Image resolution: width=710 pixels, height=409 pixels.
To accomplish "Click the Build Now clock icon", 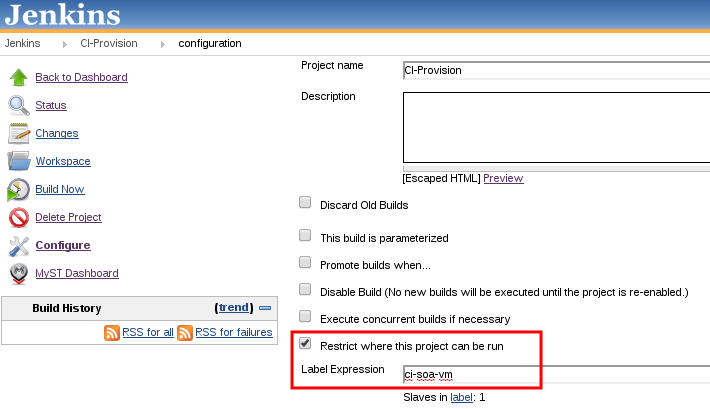I will coord(19,190).
